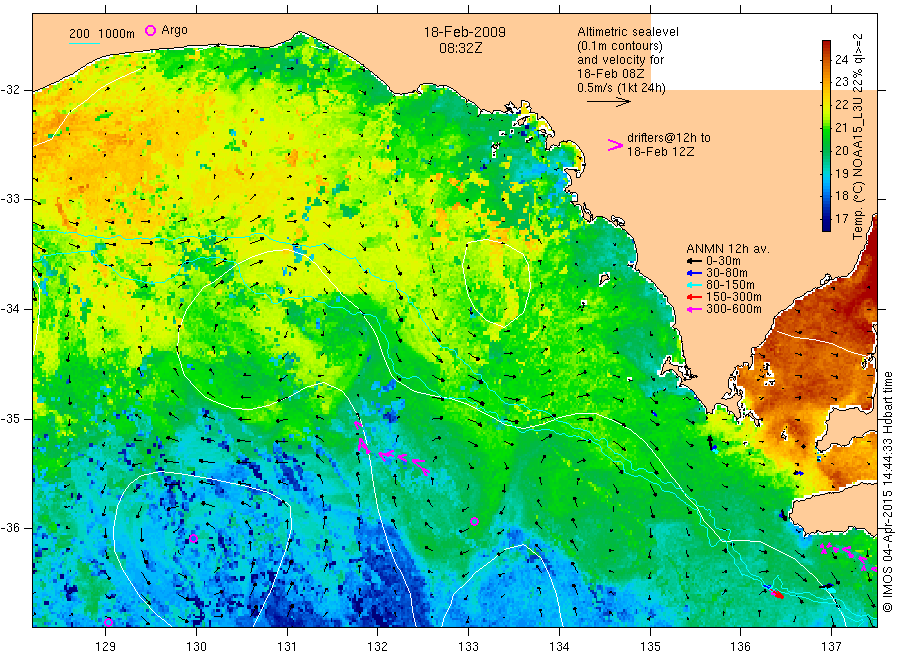Screen dimensions: 900x660
Task: Click the 0.5m/s (1kt 24h) text
Action: coord(621,88)
